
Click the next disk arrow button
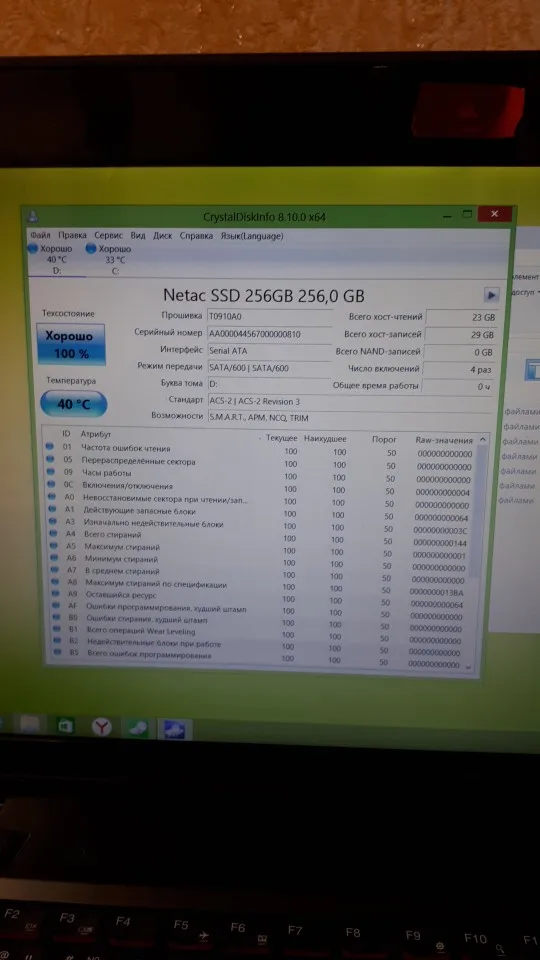click(x=491, y=295)
